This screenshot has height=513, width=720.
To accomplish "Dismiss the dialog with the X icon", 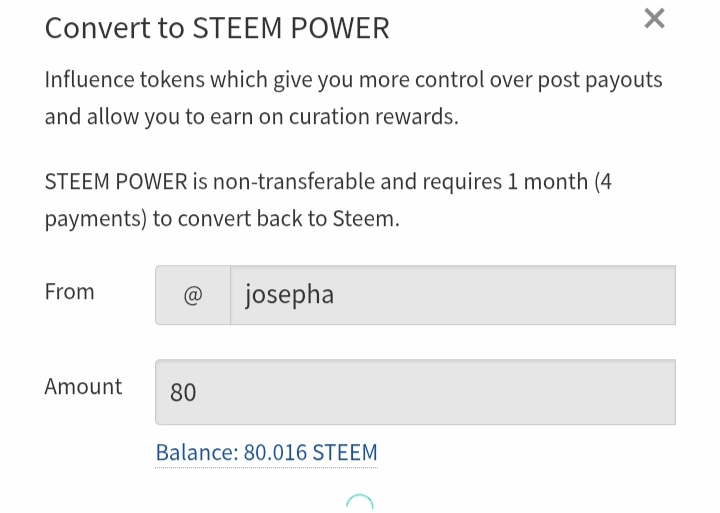I will coord(654,19).
